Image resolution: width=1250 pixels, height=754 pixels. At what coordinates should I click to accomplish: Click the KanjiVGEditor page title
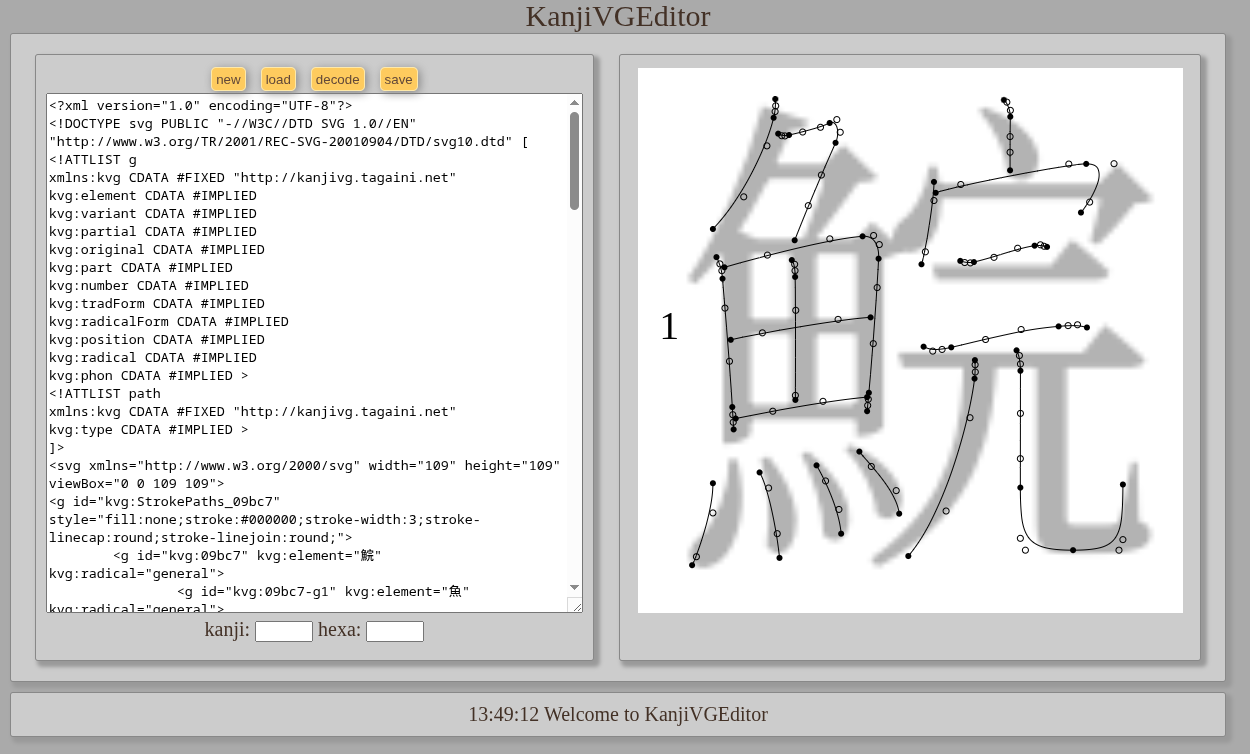click(x=618, y=16)
